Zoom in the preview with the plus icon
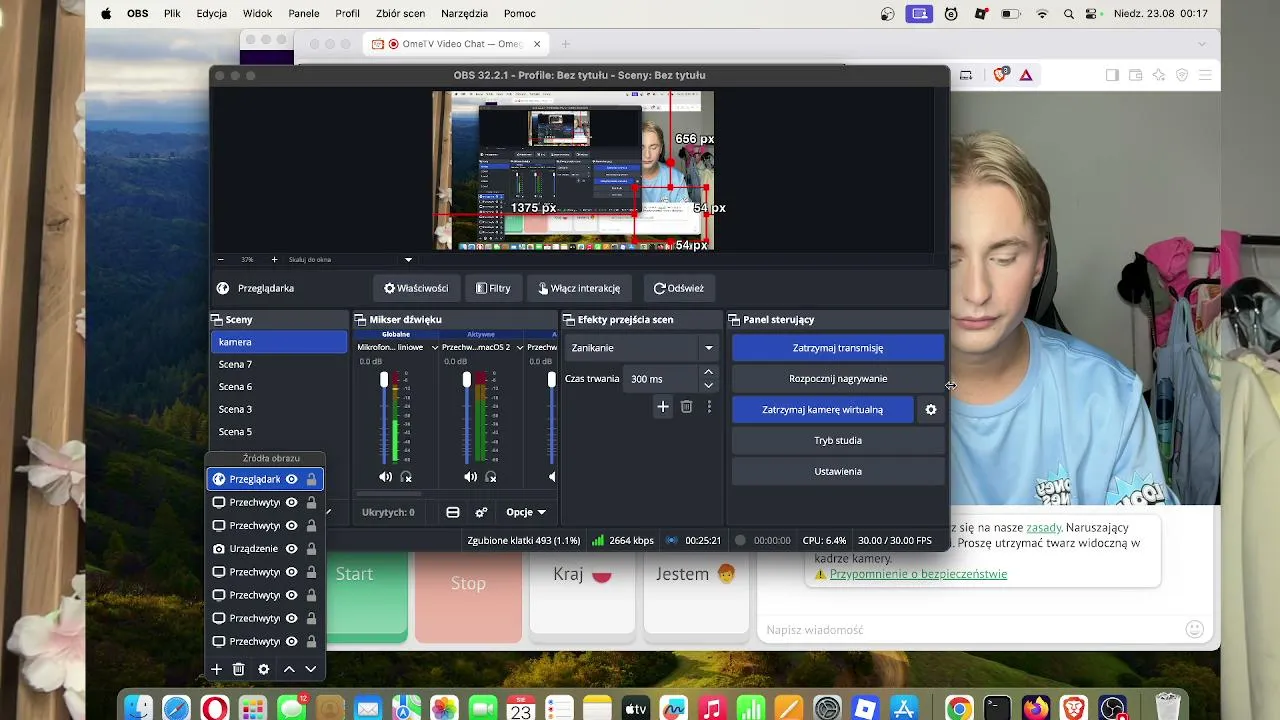Image resolution: width=1280 pixels, height=720 pixels. click(x=274, y=259)
